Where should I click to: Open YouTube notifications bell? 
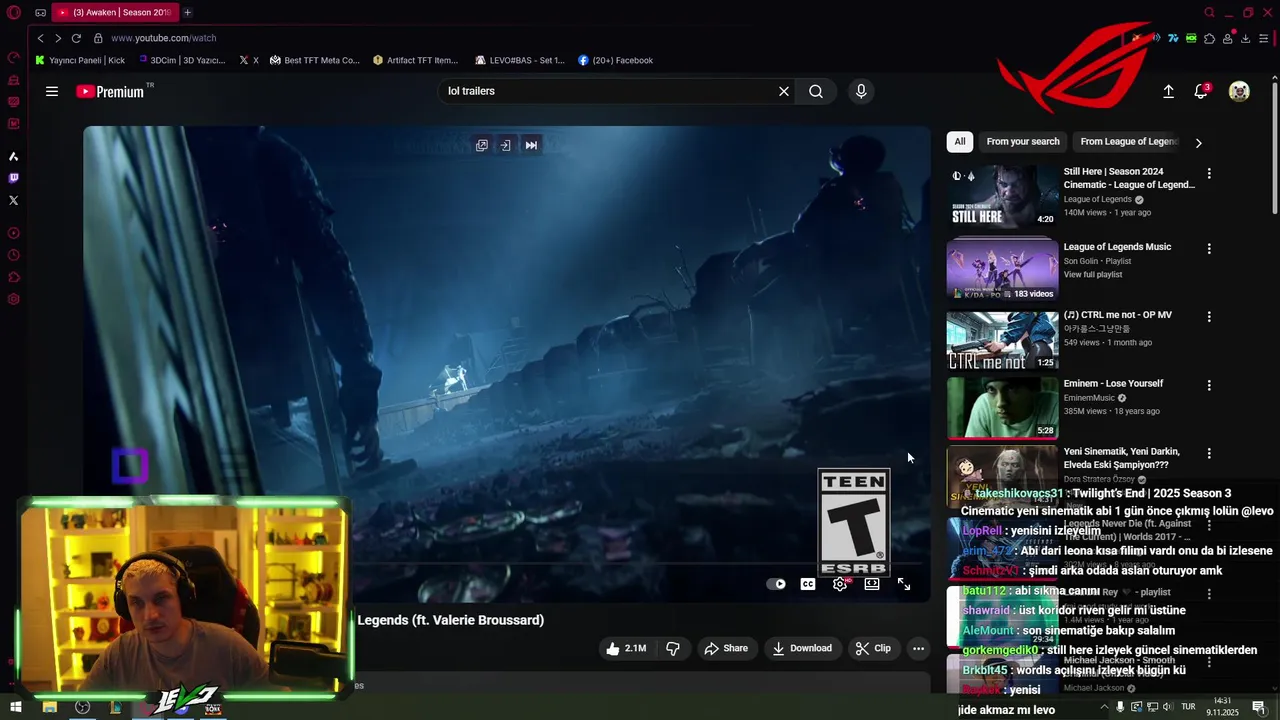[x=1201, y=91]
